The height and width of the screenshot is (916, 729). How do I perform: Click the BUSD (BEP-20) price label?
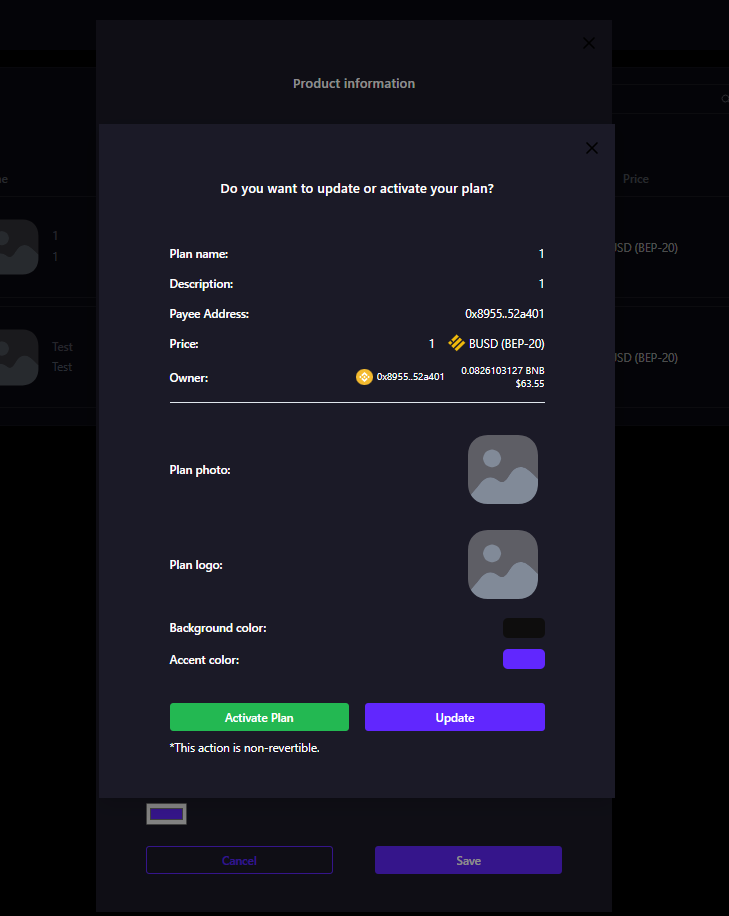point(506,343)
